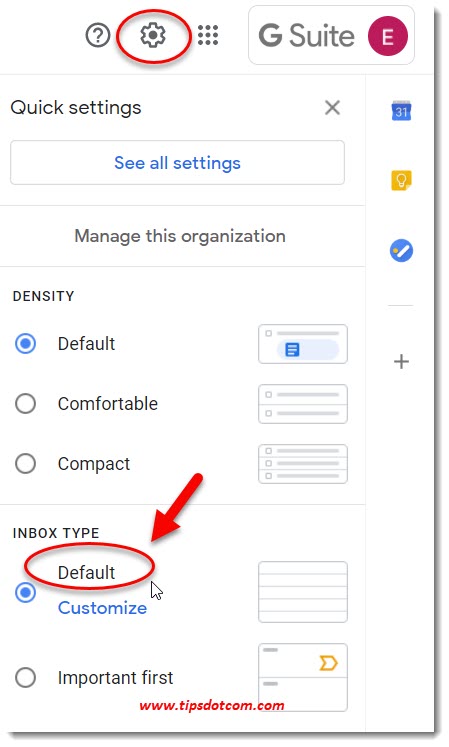This screenshot has height=747, width=449.
Task: Select the Default density radio button
Action: (25, 343)
